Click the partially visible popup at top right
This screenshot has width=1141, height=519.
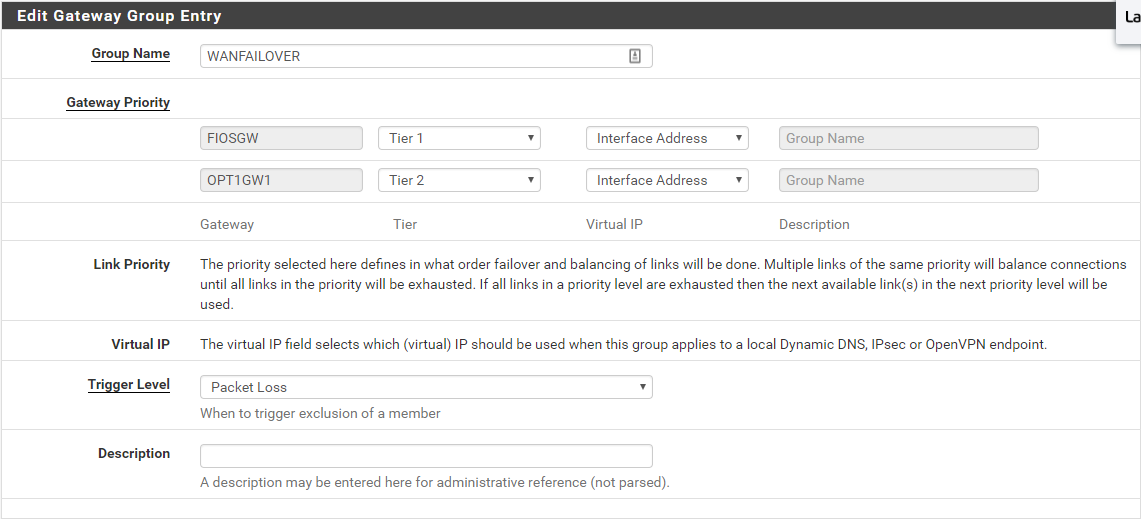tap(1130, 18)
